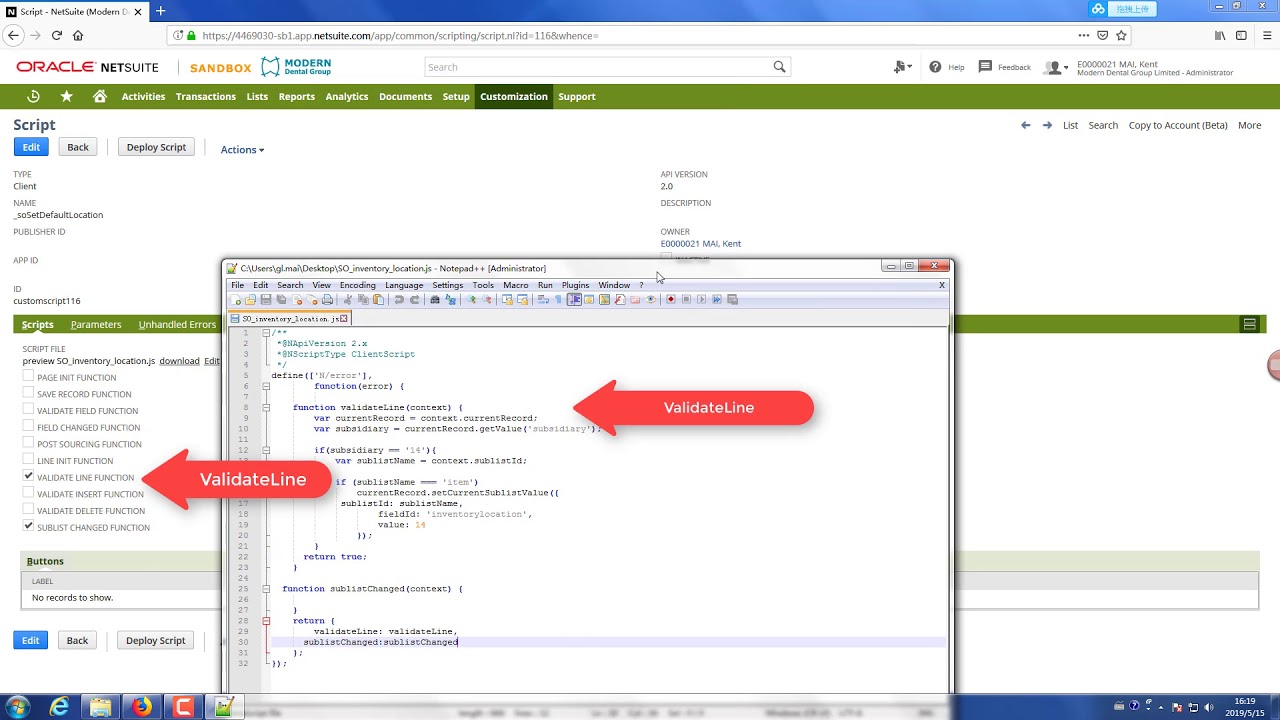Open the Shortcuts star icon

tap(67, 96)
